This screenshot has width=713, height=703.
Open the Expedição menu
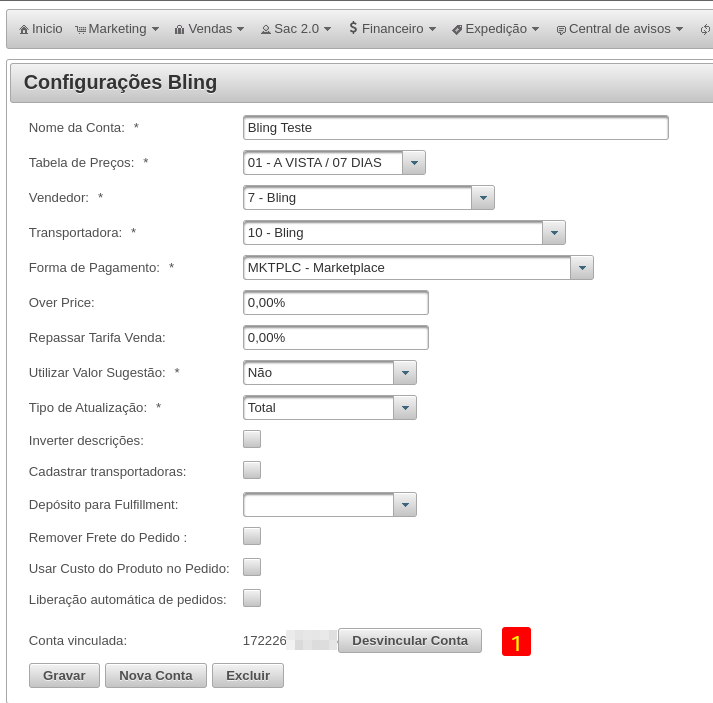pos(496,29)
